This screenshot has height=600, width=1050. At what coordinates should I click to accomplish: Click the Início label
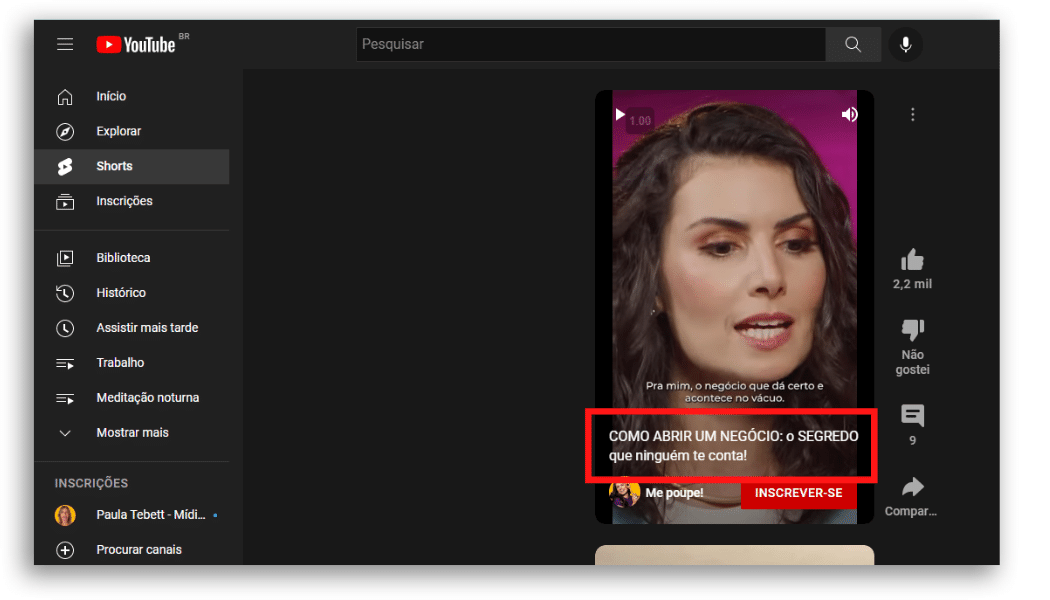111,96
